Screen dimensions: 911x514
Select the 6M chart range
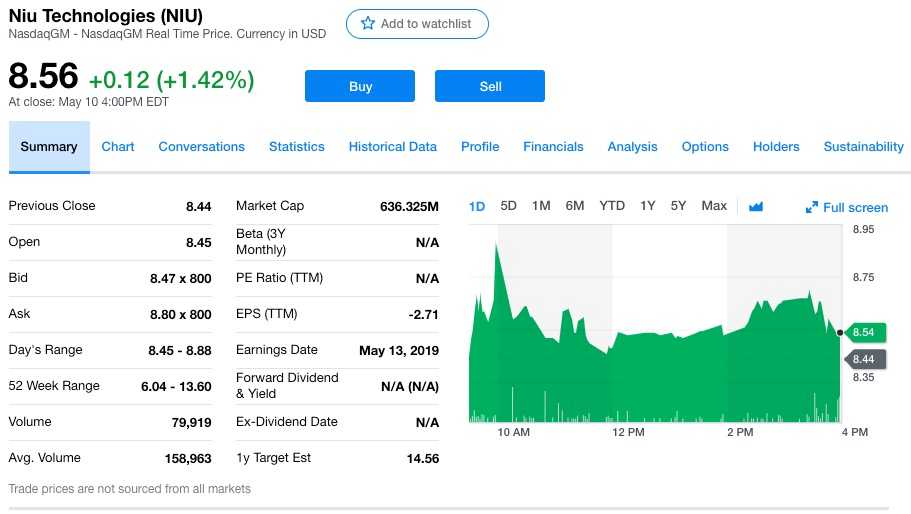coord(575,206)
